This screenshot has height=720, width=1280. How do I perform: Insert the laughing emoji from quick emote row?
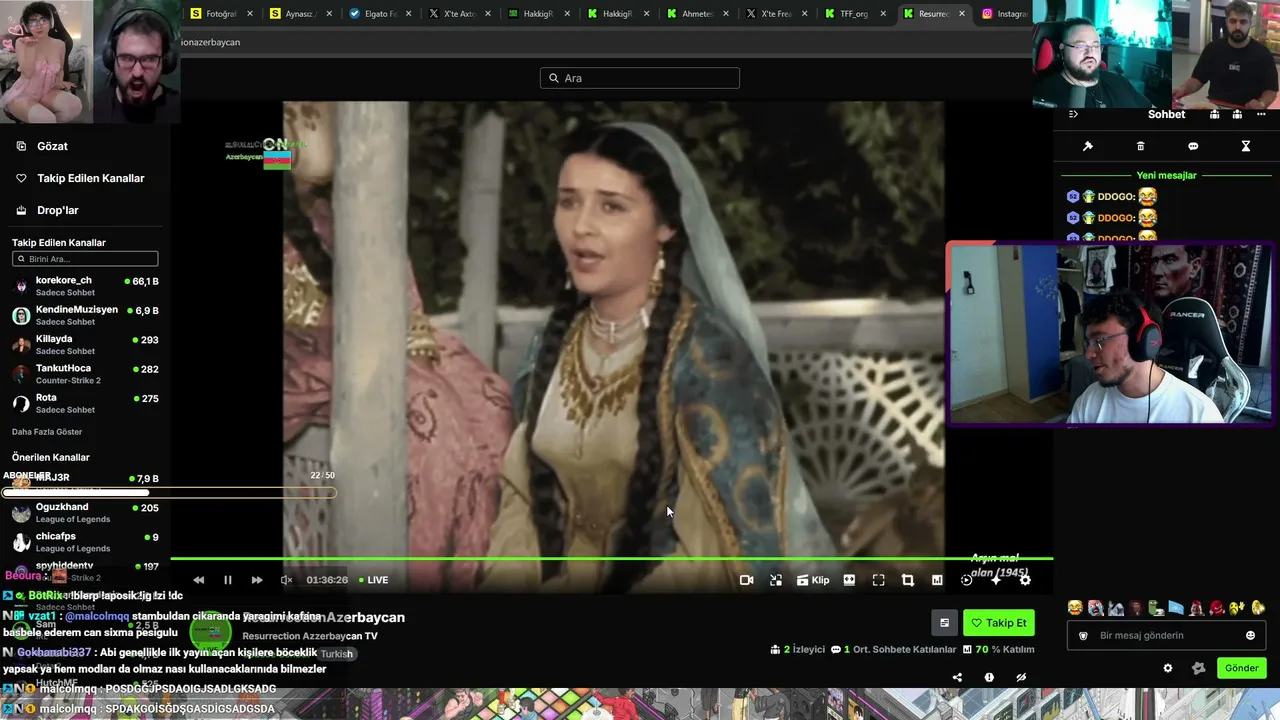(1075, 607)
